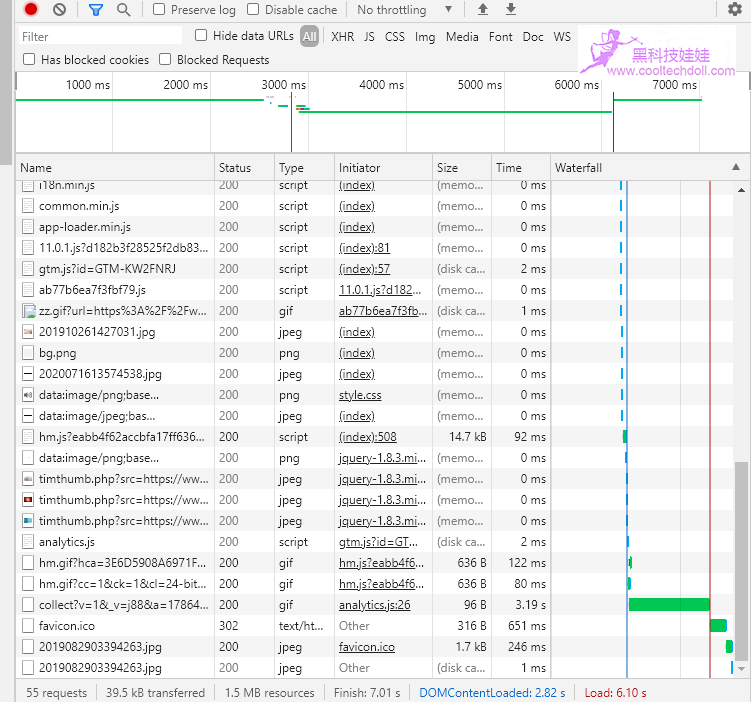Enable the Preserve log checkbox
The image size is (751, 702).
coord(160,10)
